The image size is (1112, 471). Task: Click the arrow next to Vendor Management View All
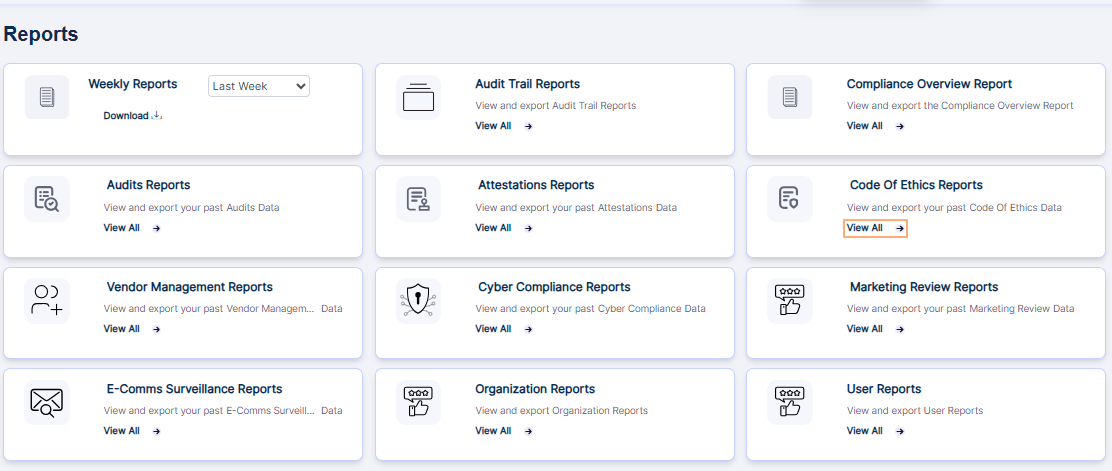click(x=157, y=329)
